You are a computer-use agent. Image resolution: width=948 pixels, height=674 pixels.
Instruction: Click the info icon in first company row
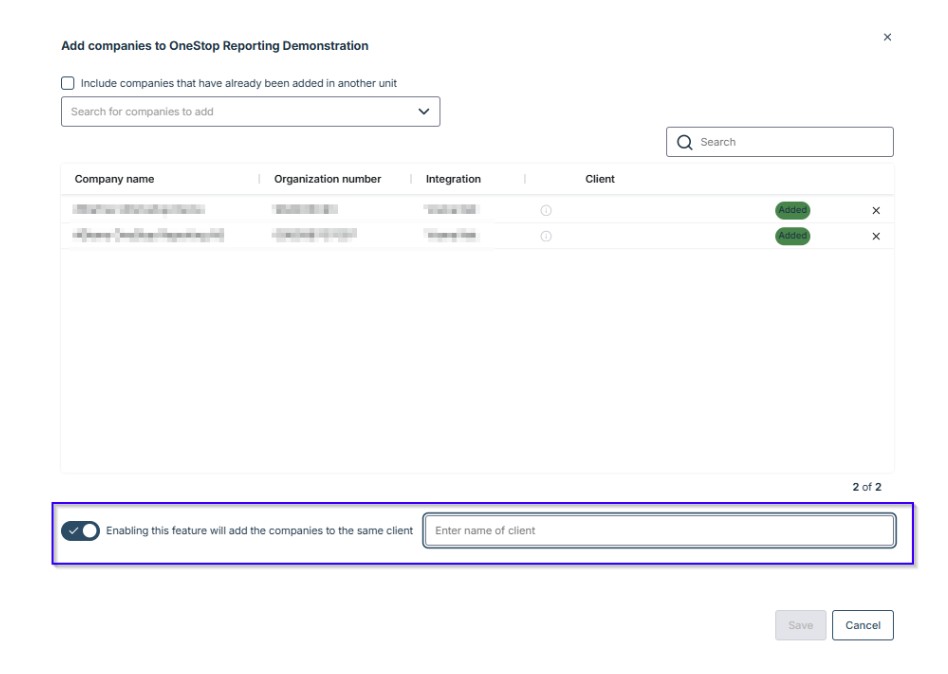(x=546, y=211)
